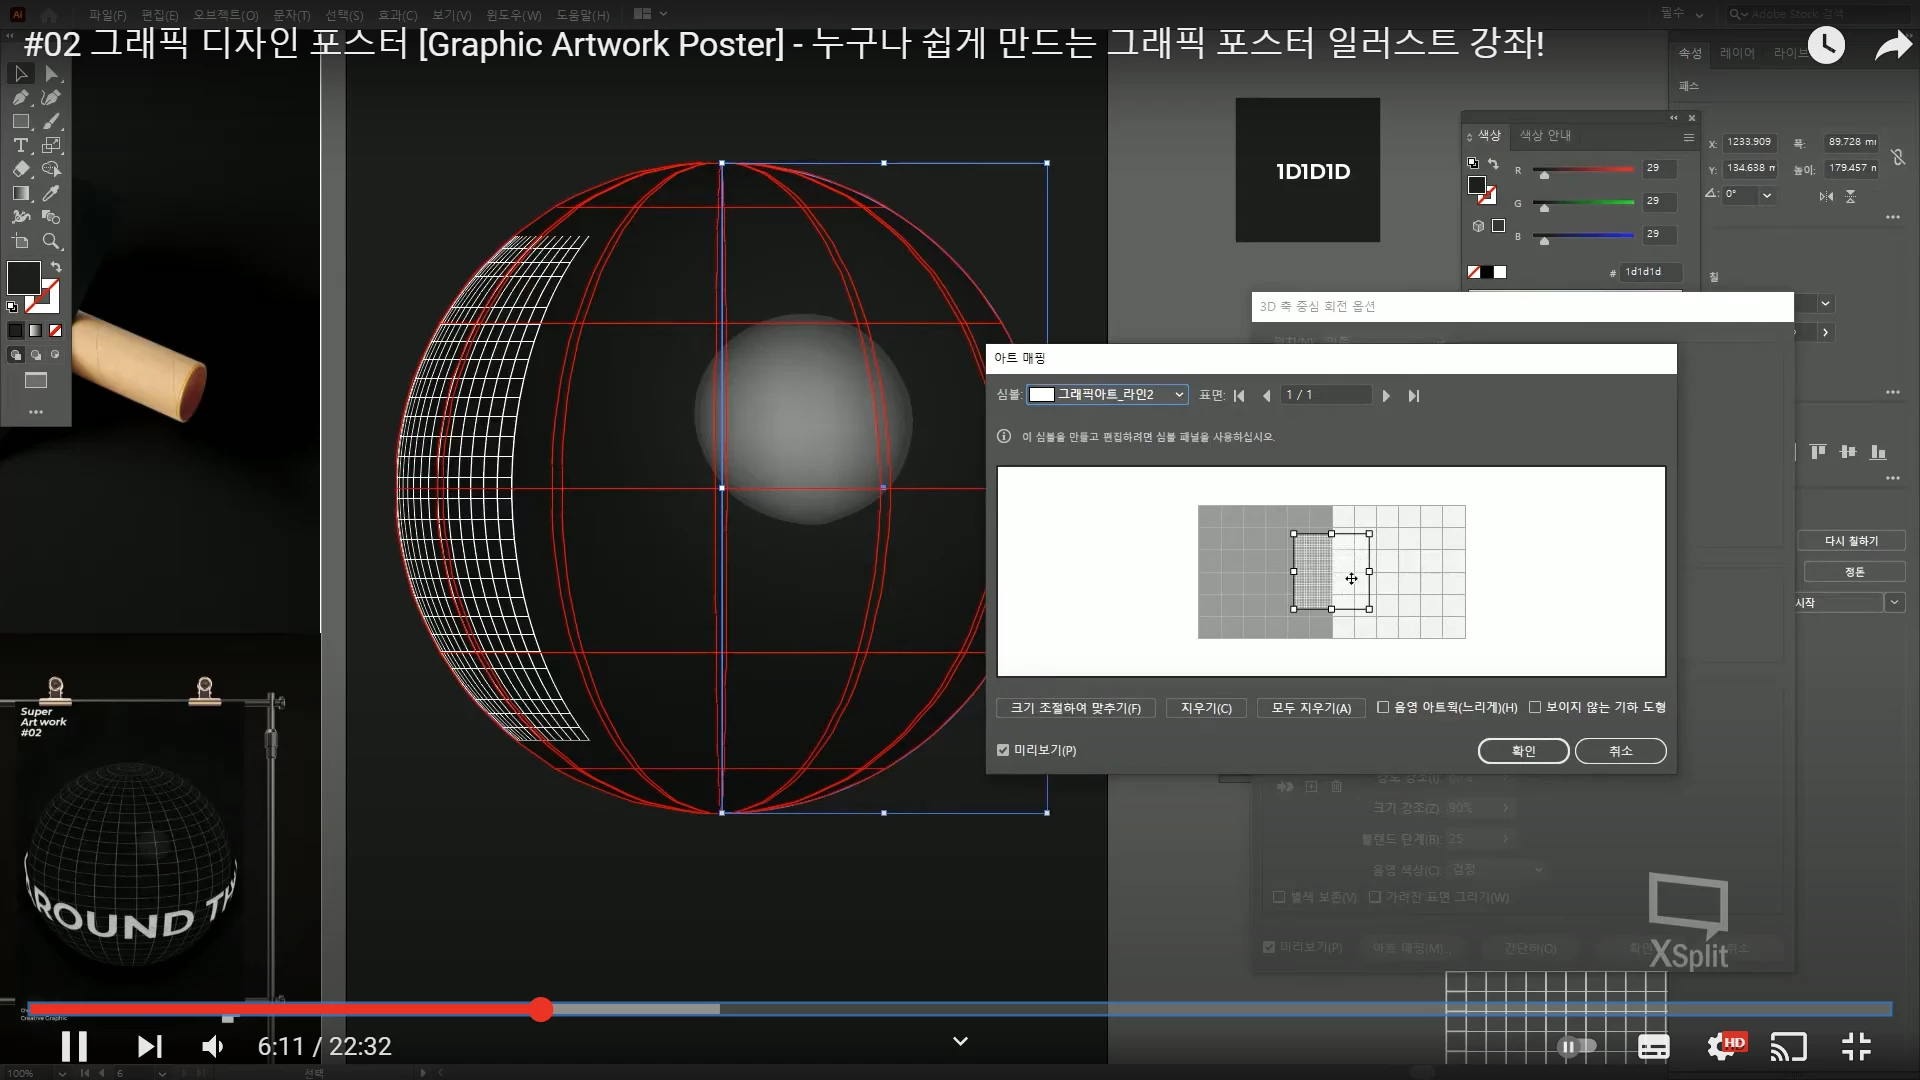1920x1080 pixels.
Task: Go to next surface in Art Mapping
Action: click(x=1386, y=396)
